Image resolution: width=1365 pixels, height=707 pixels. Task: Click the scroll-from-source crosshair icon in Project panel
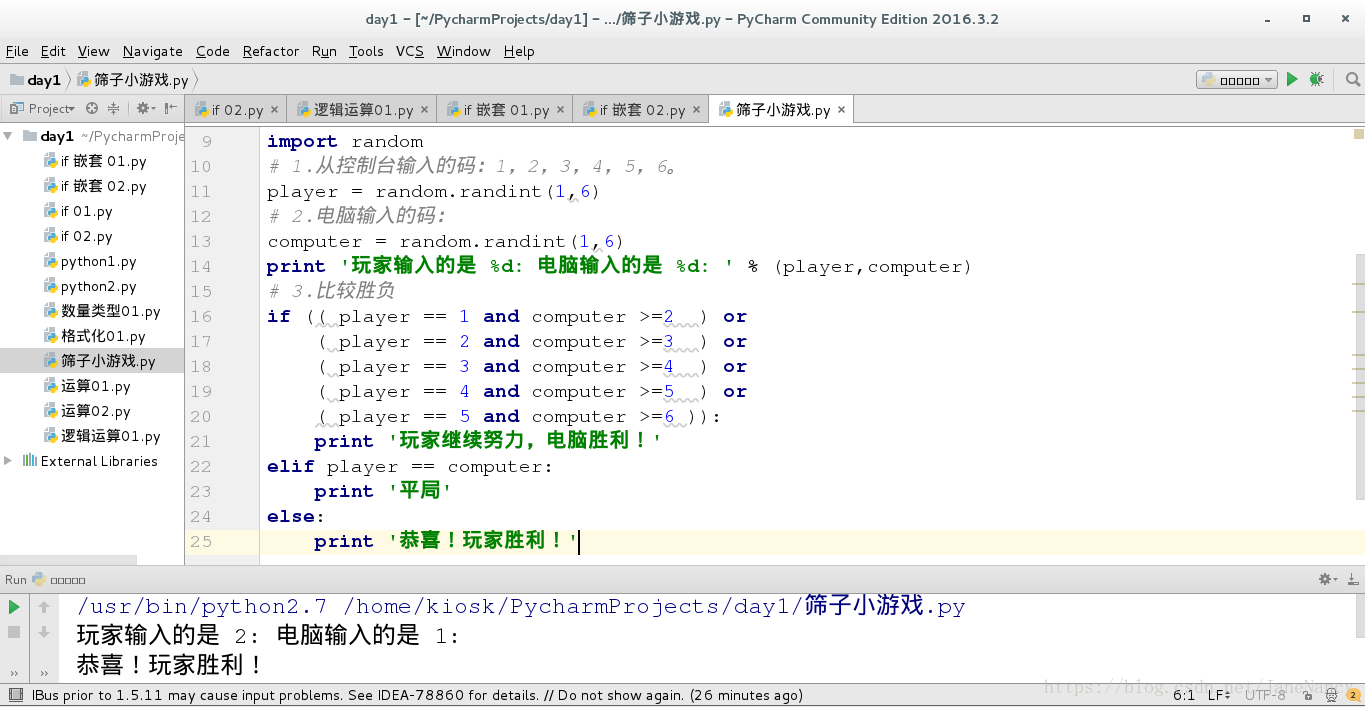click(x=92, y=108)
